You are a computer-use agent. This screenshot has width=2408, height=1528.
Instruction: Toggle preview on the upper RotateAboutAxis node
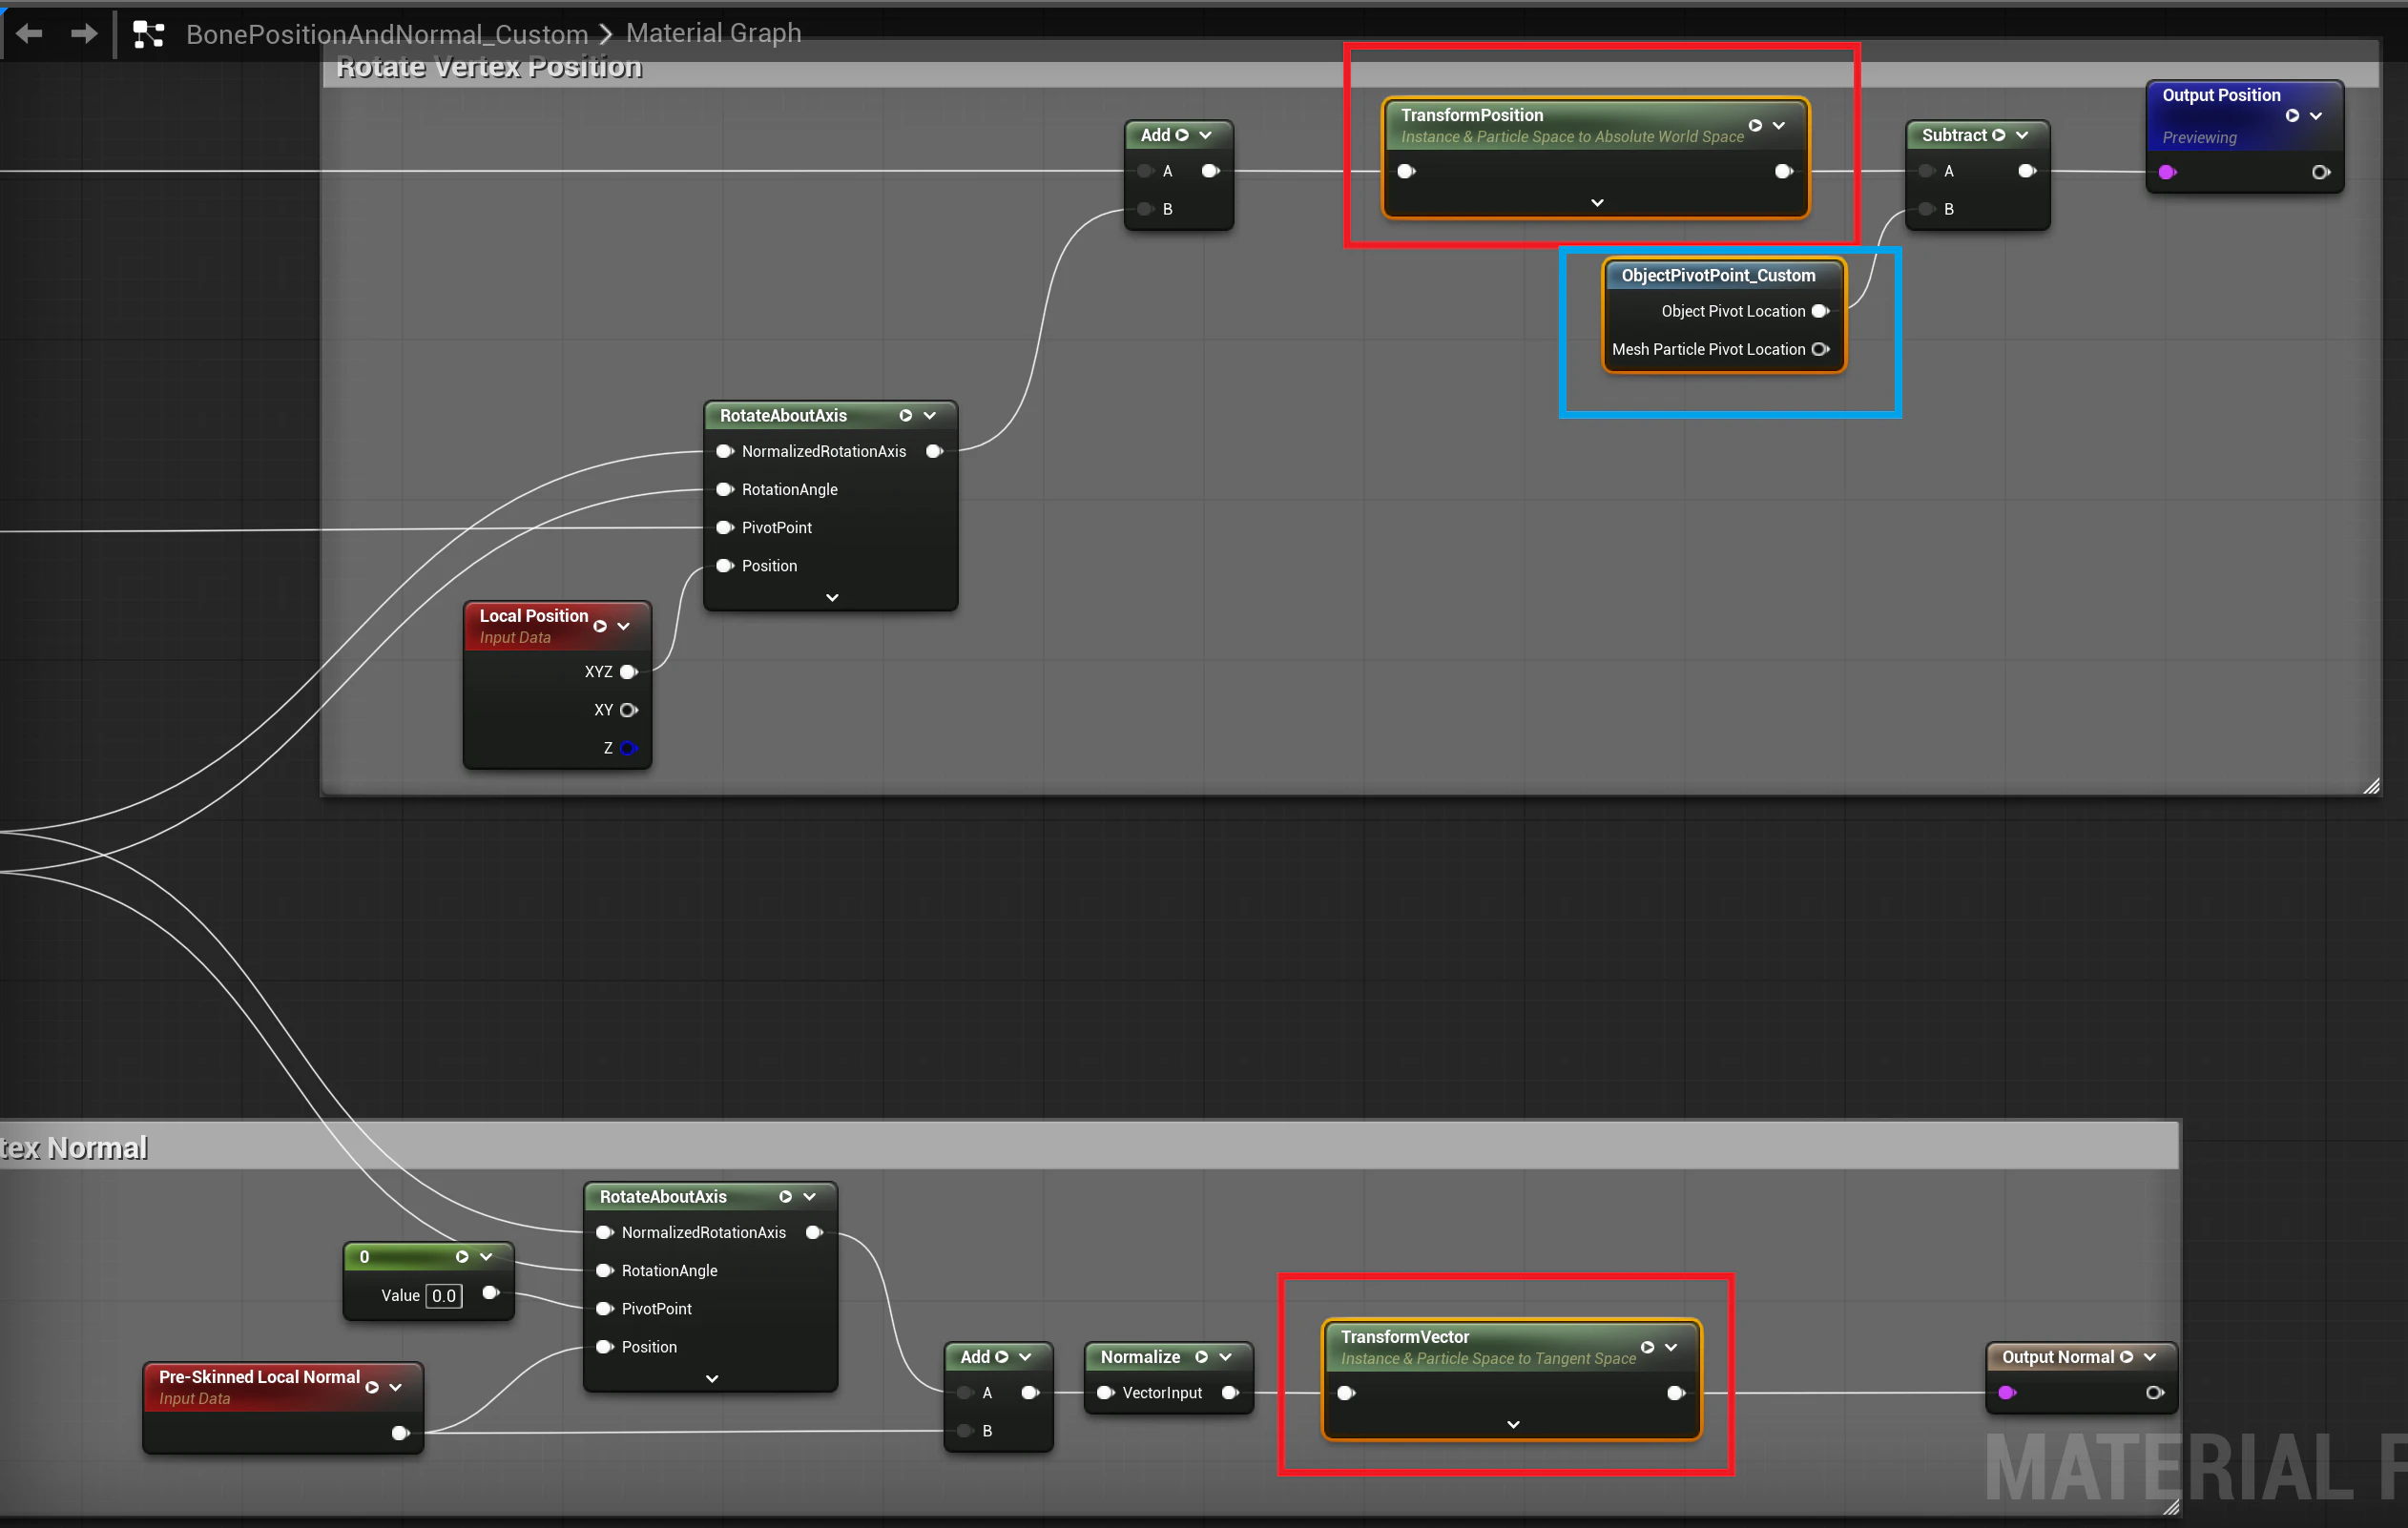coord(906,415)
